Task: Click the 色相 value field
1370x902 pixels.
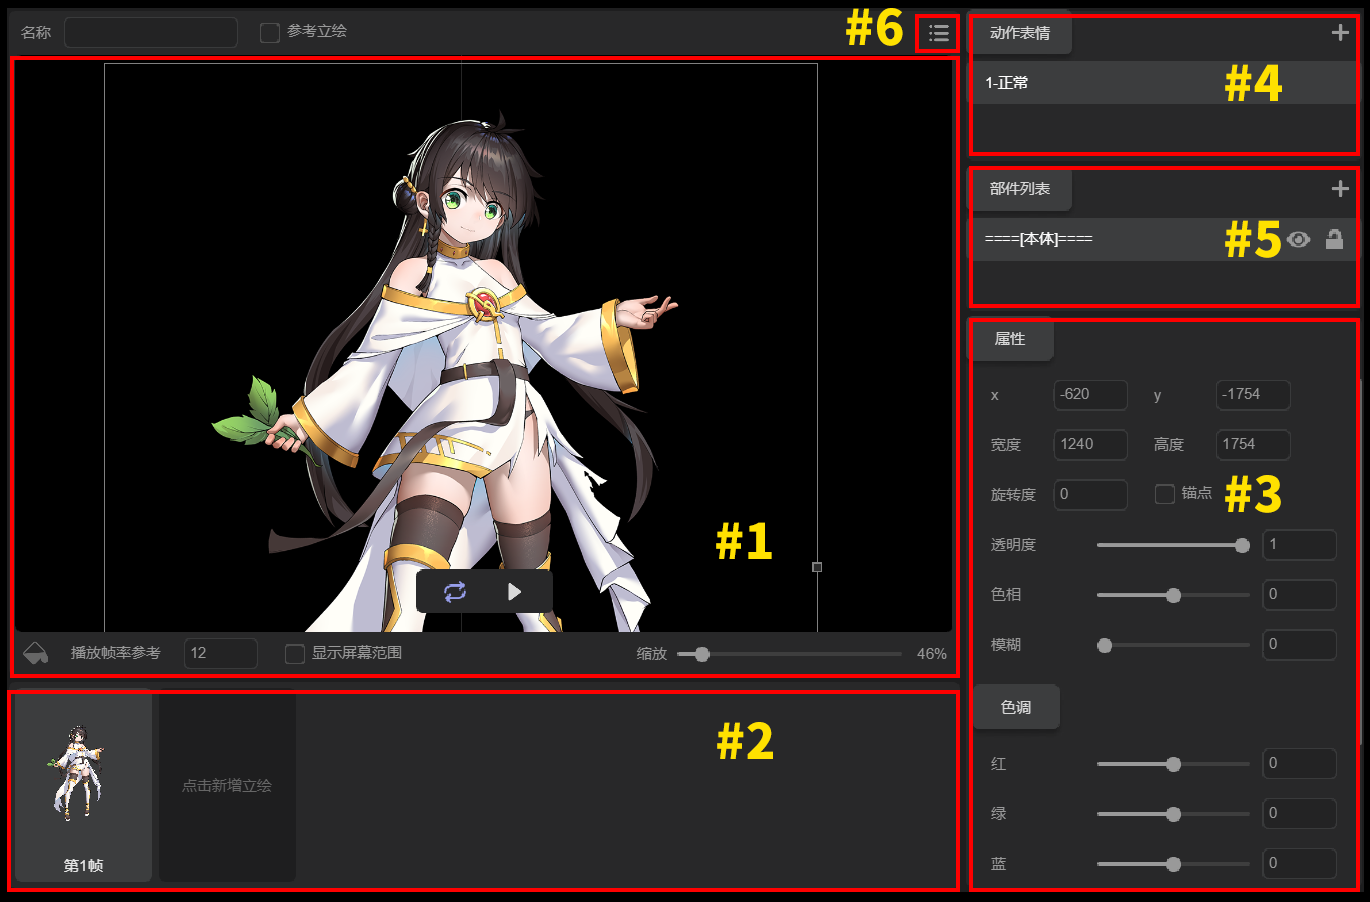Action: (x=1300, y=595)
